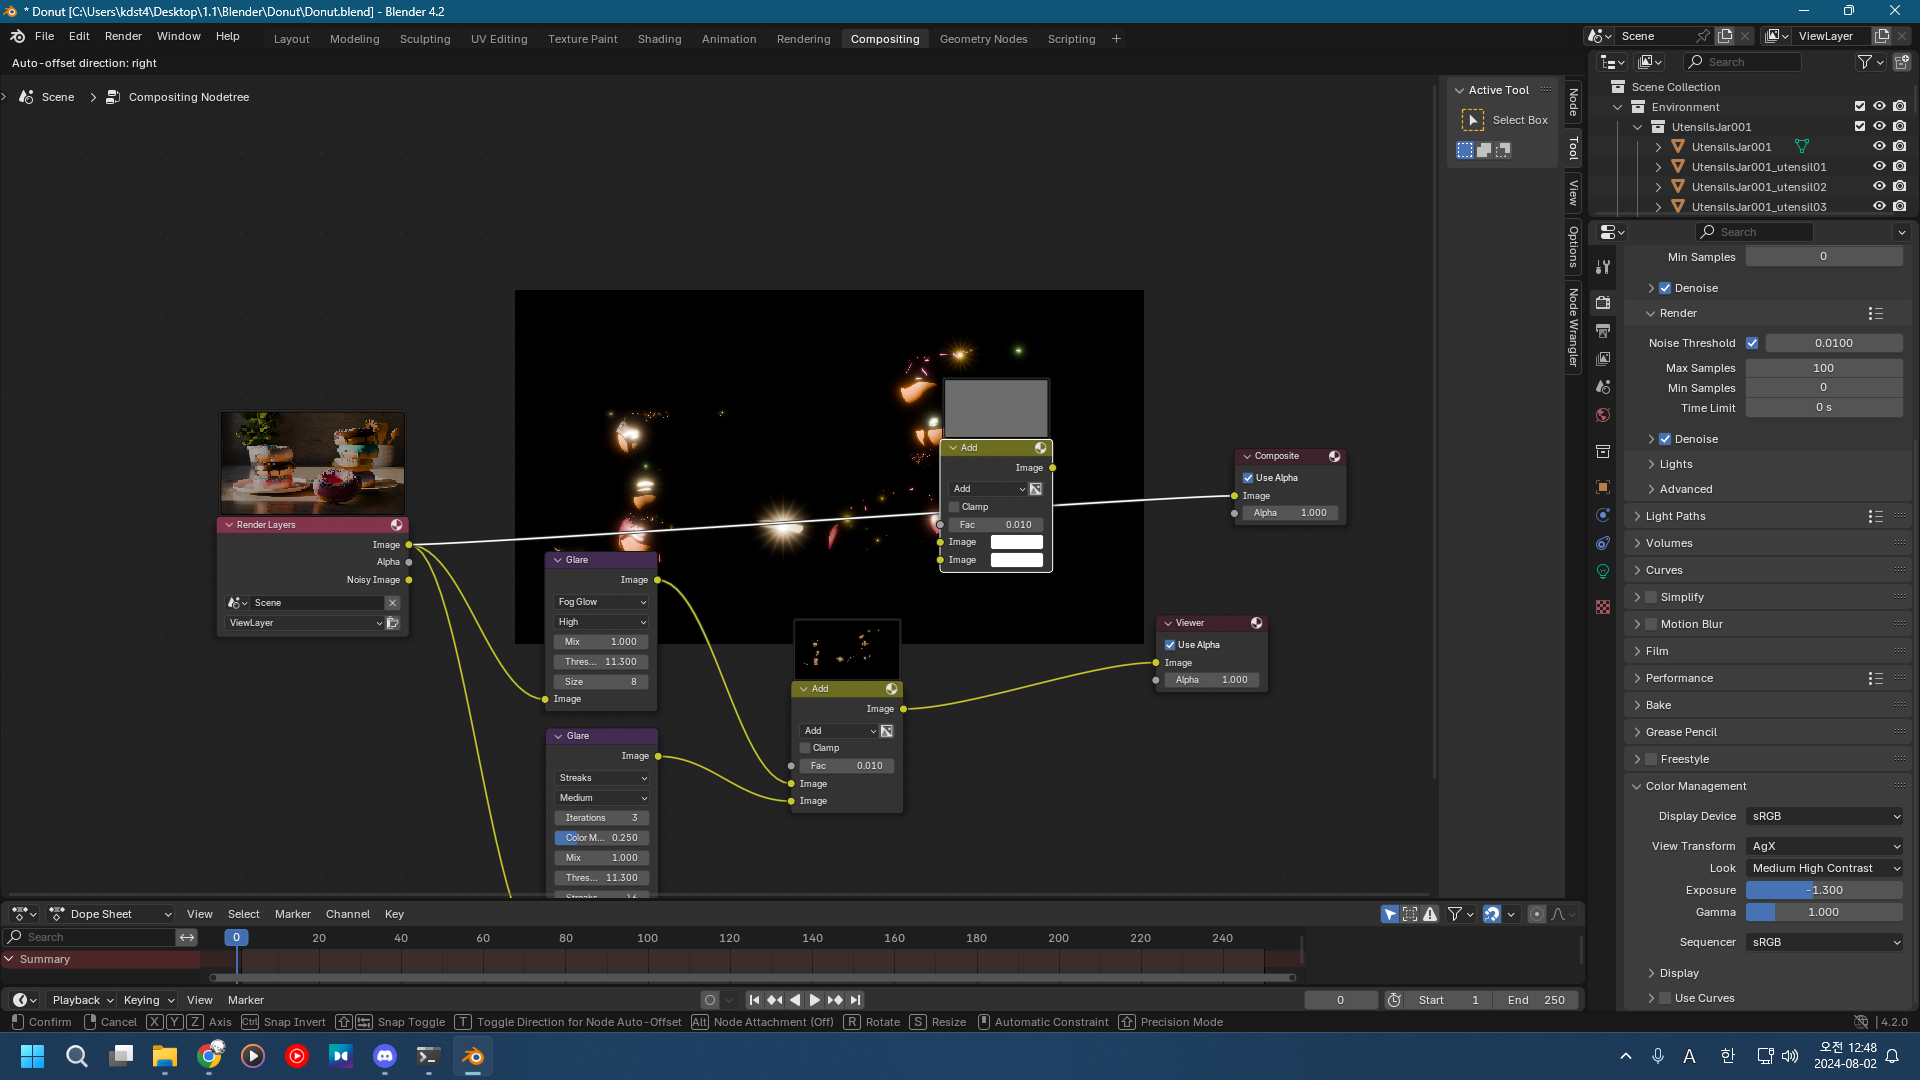Click jump to end playback button
This screenshot has width=1920, height=1080.
tap(856, 1000)
